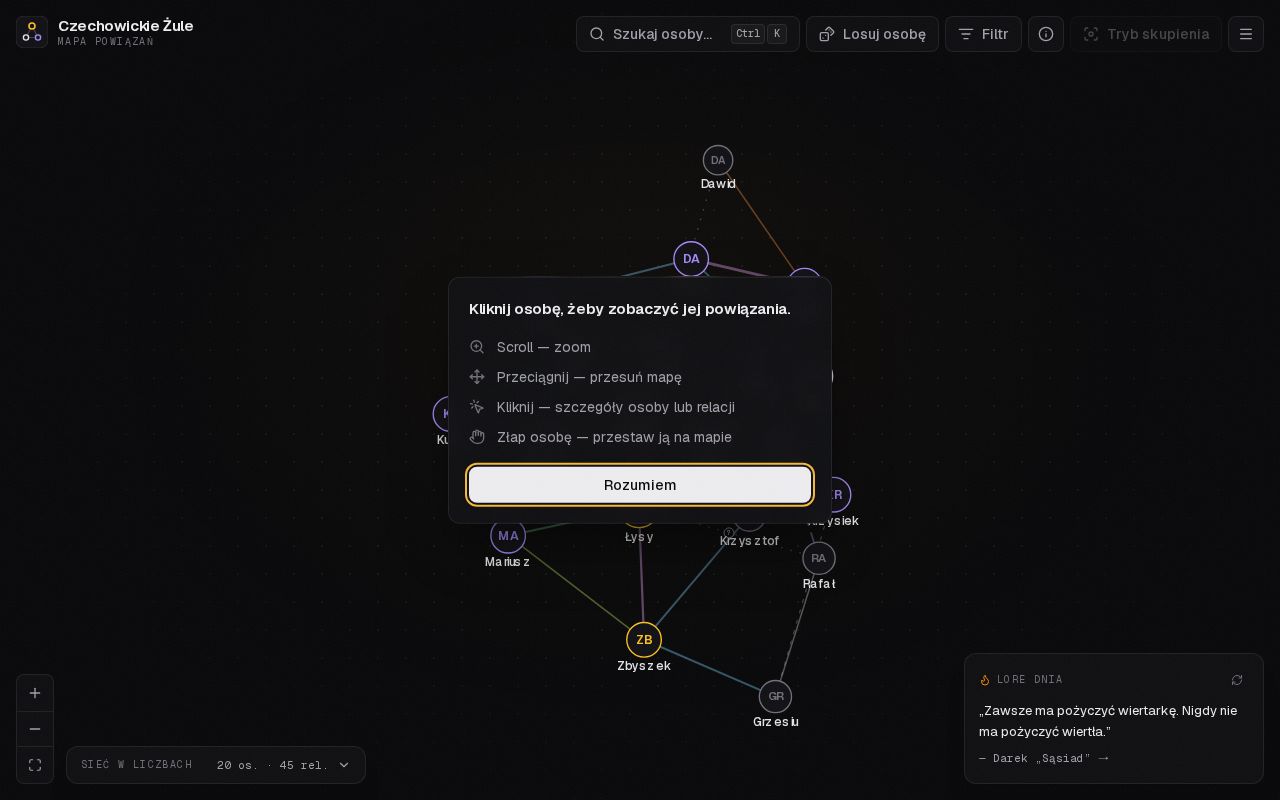Click the Przeciągnij — przesuń mapę hint

coord(589,377)
